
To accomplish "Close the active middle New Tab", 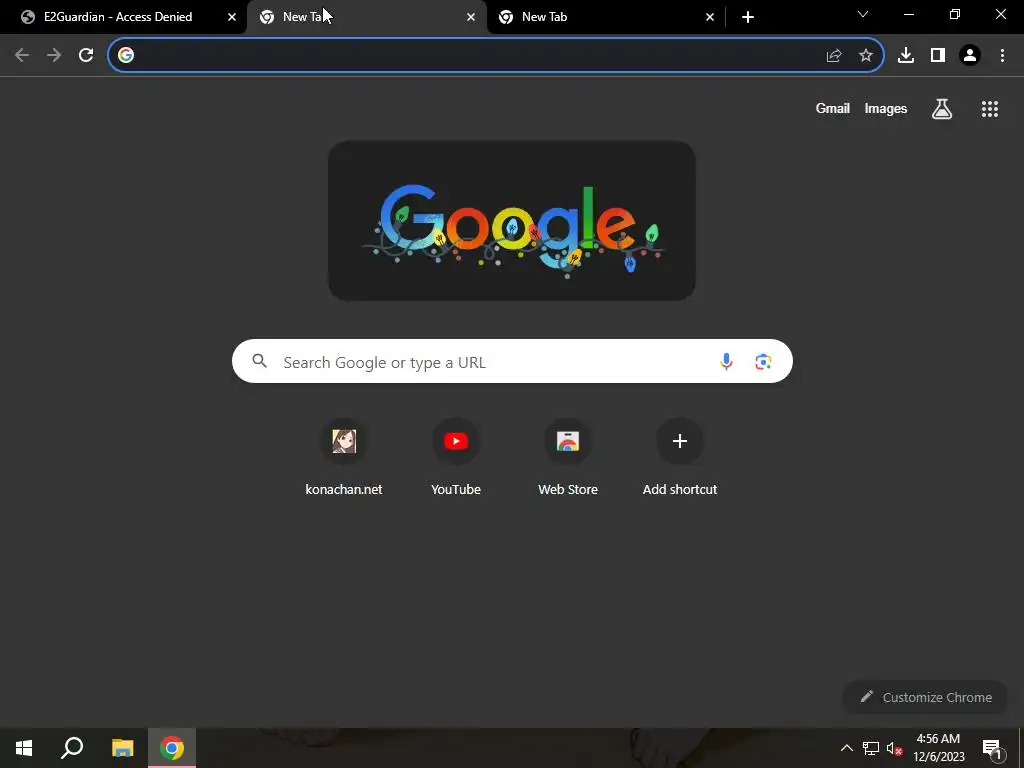I will 471,17.
